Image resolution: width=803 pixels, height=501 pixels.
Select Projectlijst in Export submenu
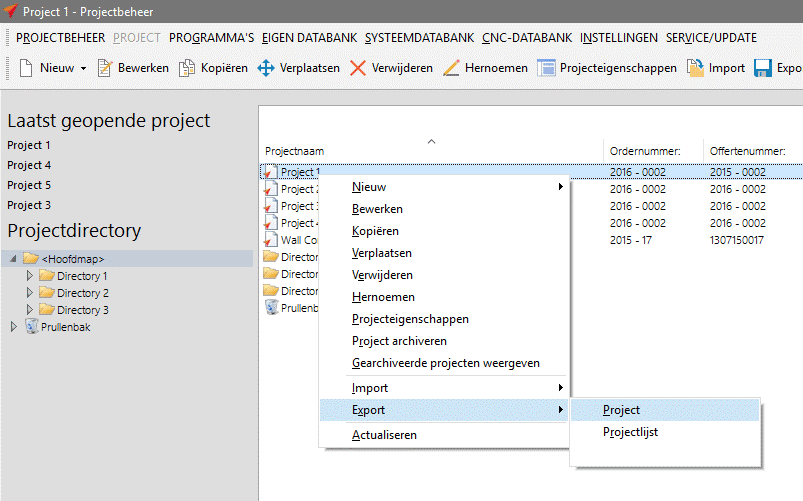(630, 432)
